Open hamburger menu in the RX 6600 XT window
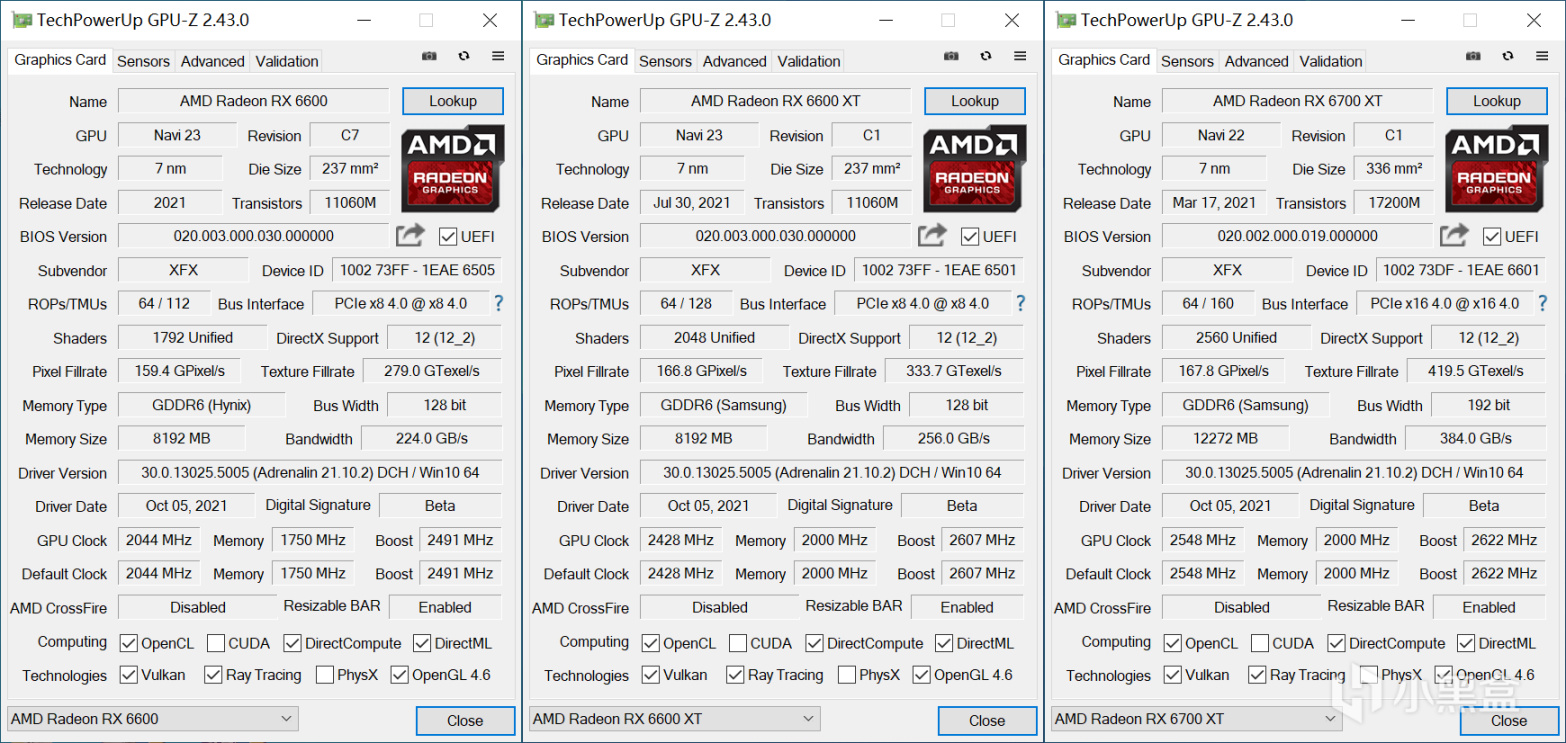Screen dimensions: 1566x743 (1020, 57)
